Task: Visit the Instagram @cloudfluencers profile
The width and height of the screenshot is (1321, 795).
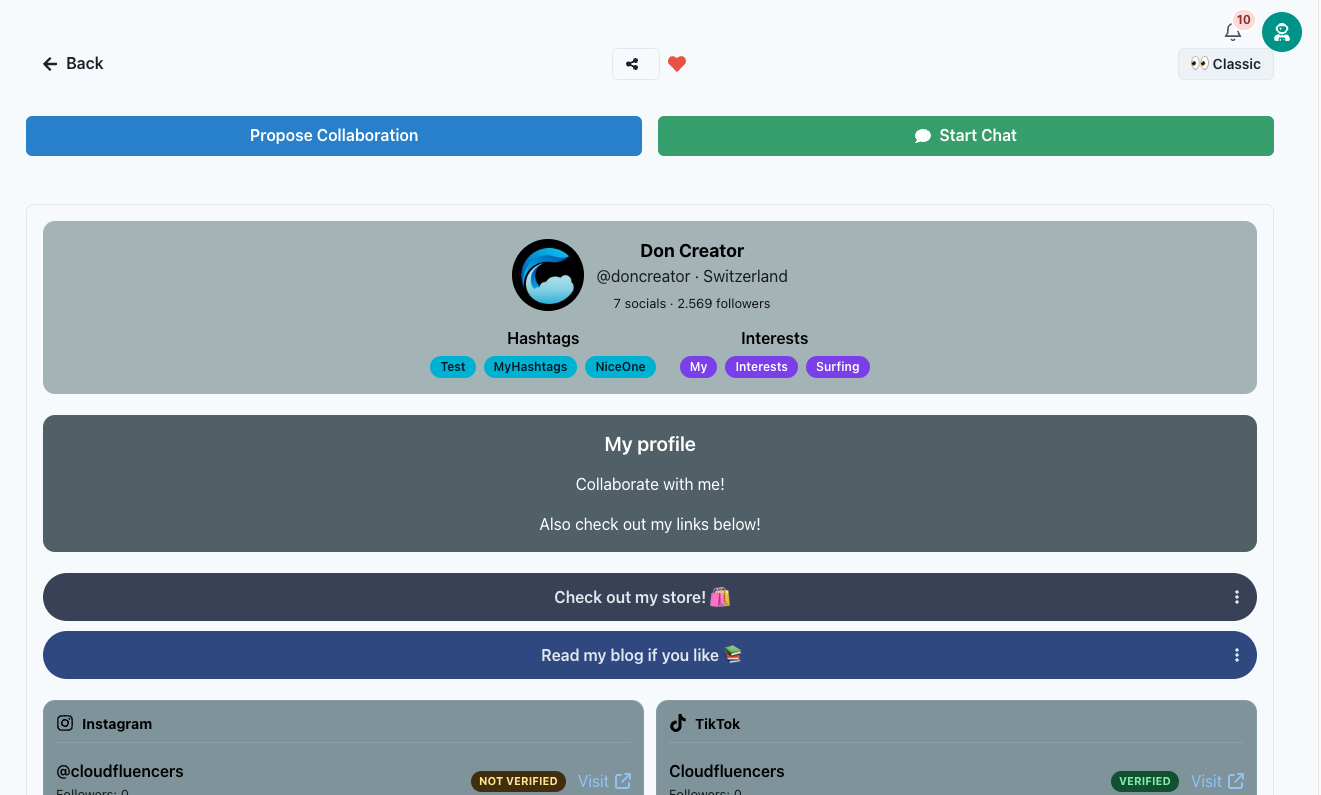Action: click(x=605, y=781)
